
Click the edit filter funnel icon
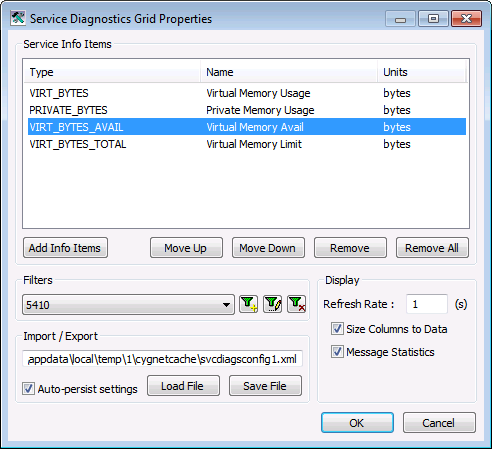click(x=273, y=304)
